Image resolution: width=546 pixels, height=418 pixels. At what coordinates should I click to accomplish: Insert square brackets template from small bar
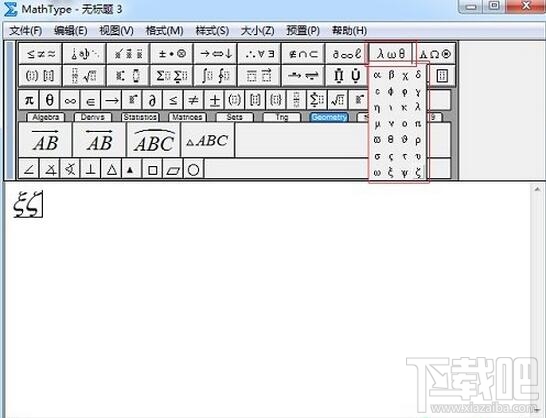coord(255,100)
